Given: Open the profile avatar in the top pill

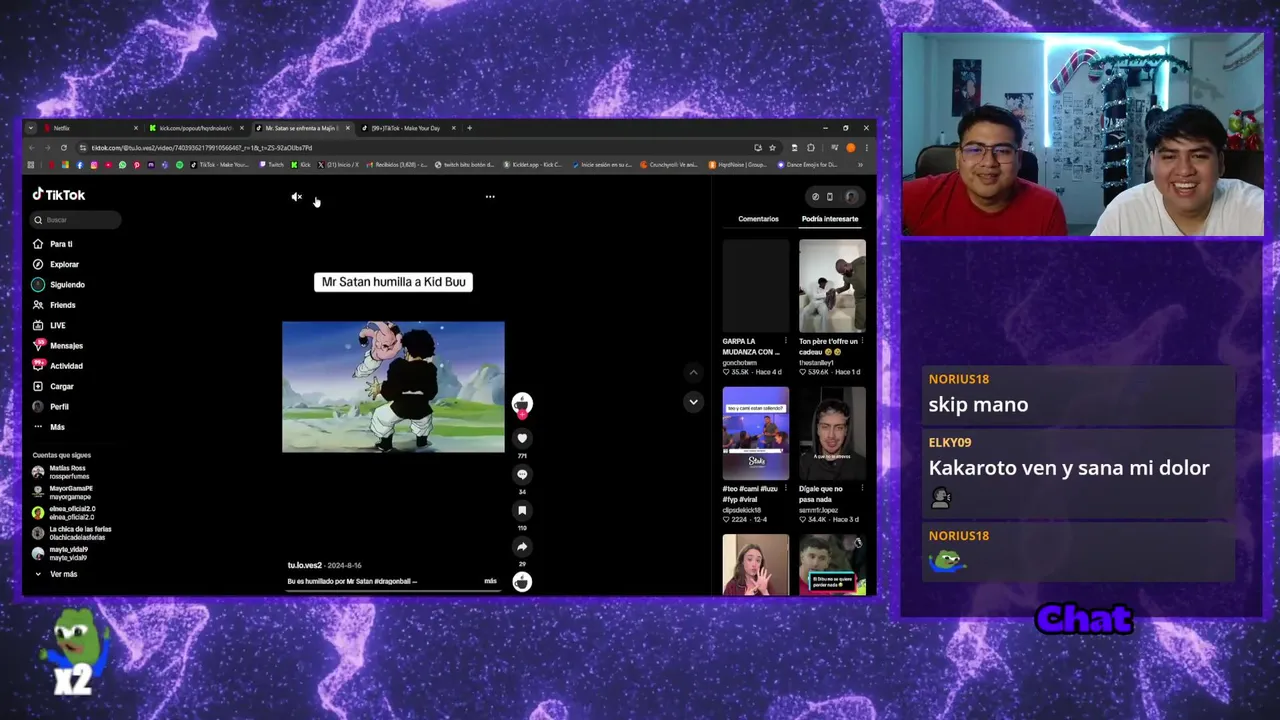Looking at the screenshot, I should [x=851, y=197].
